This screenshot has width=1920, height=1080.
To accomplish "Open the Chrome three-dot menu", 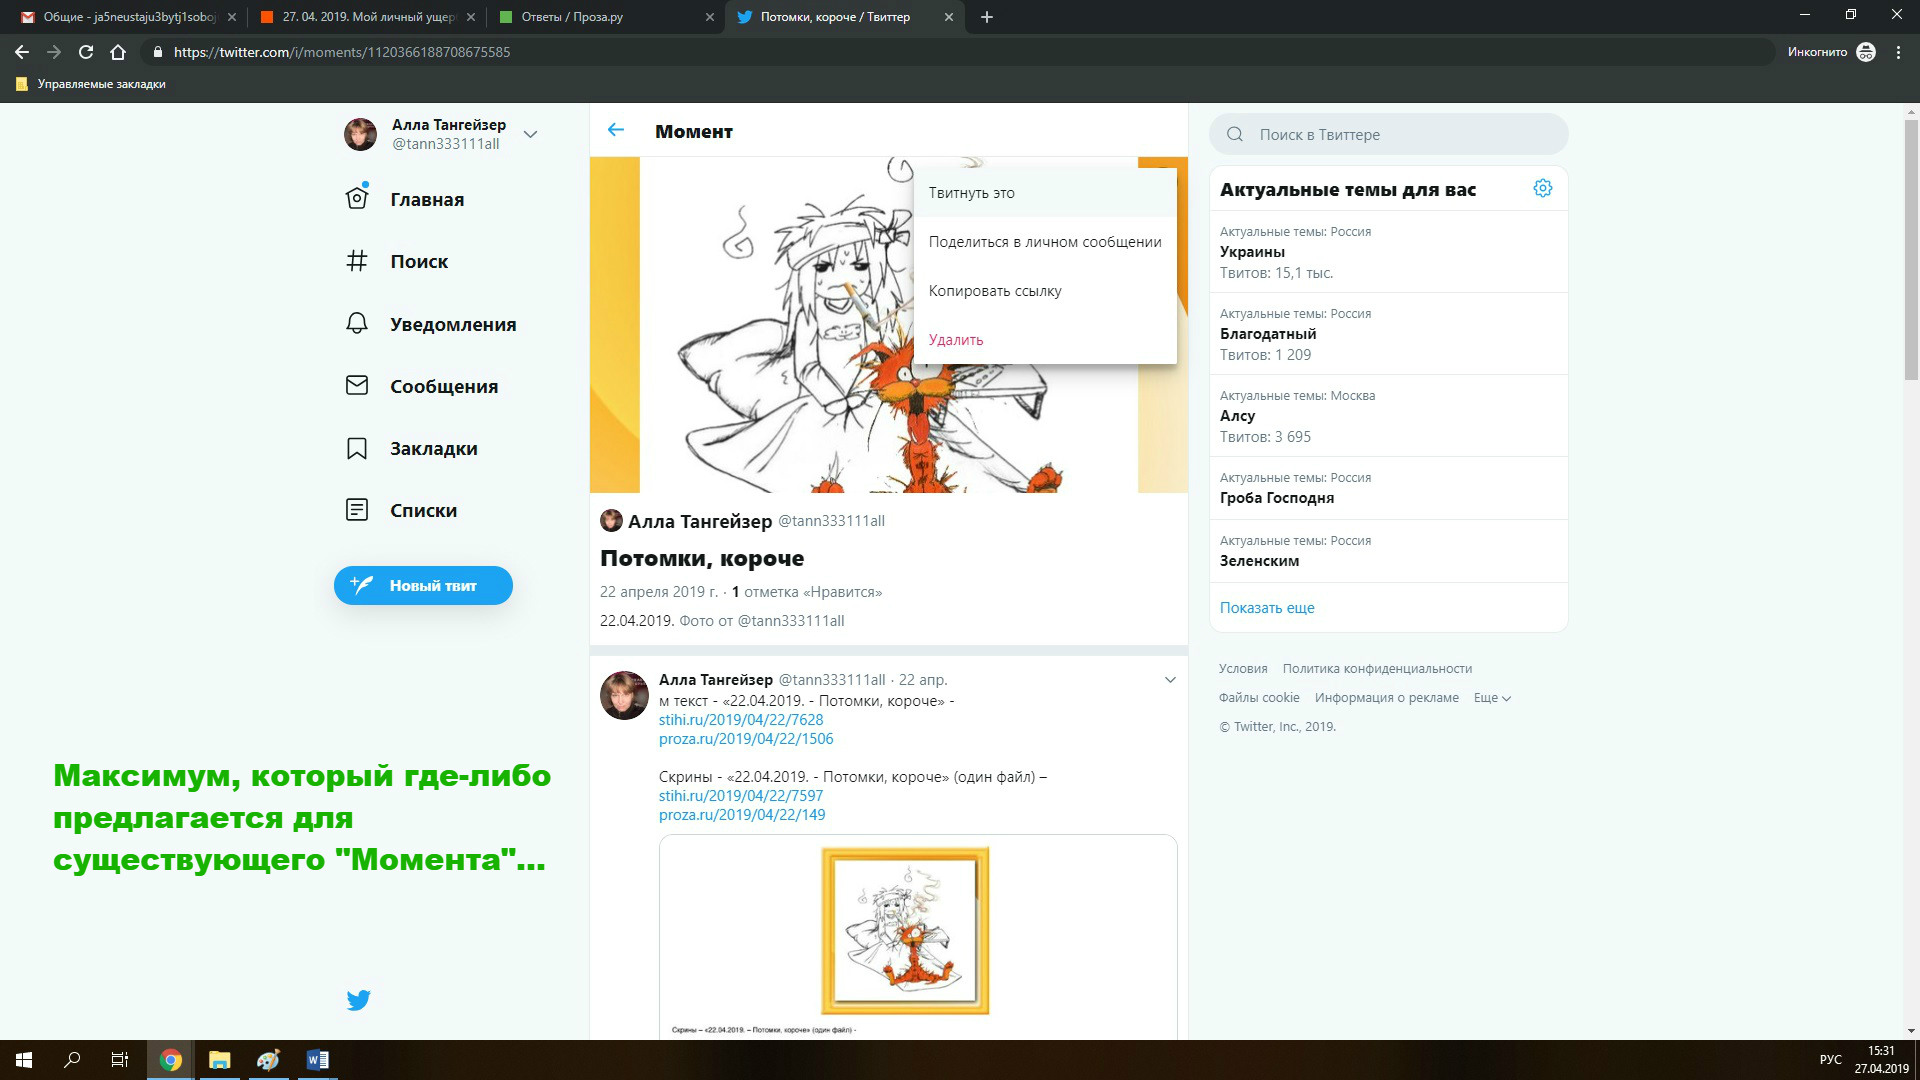I will [1898, 52].
